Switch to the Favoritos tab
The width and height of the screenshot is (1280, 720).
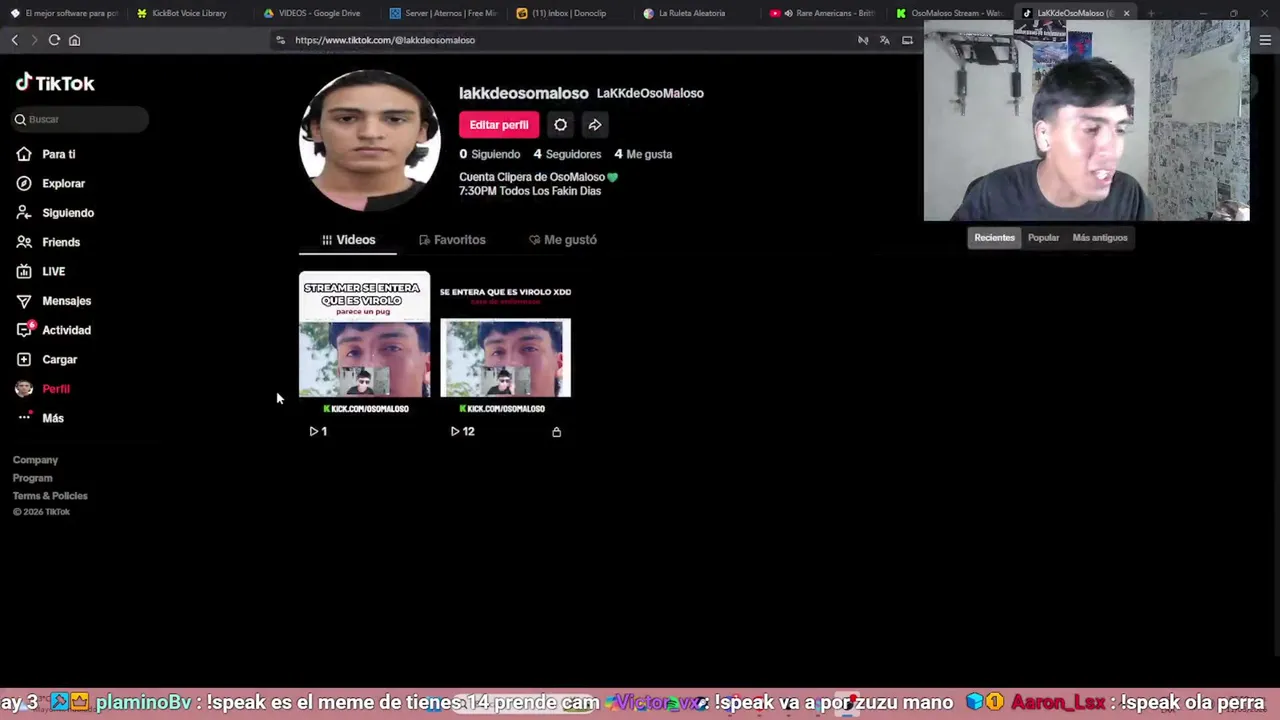point(452,240)
